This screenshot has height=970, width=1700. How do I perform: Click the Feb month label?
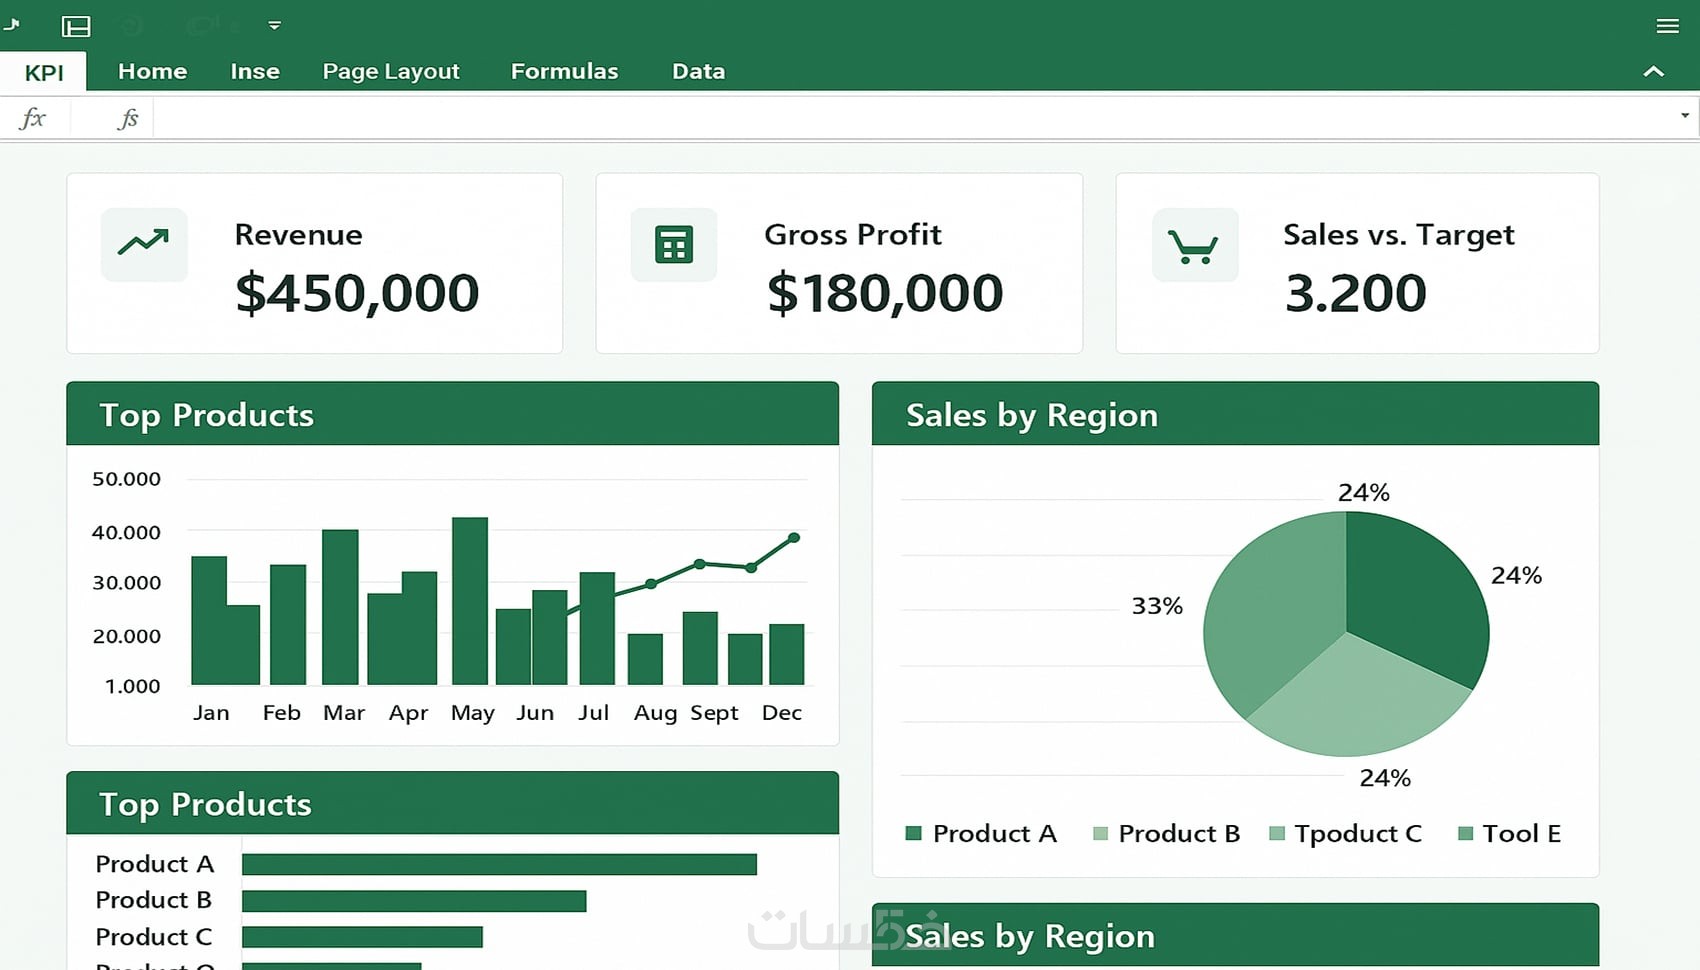click(281, 713)
